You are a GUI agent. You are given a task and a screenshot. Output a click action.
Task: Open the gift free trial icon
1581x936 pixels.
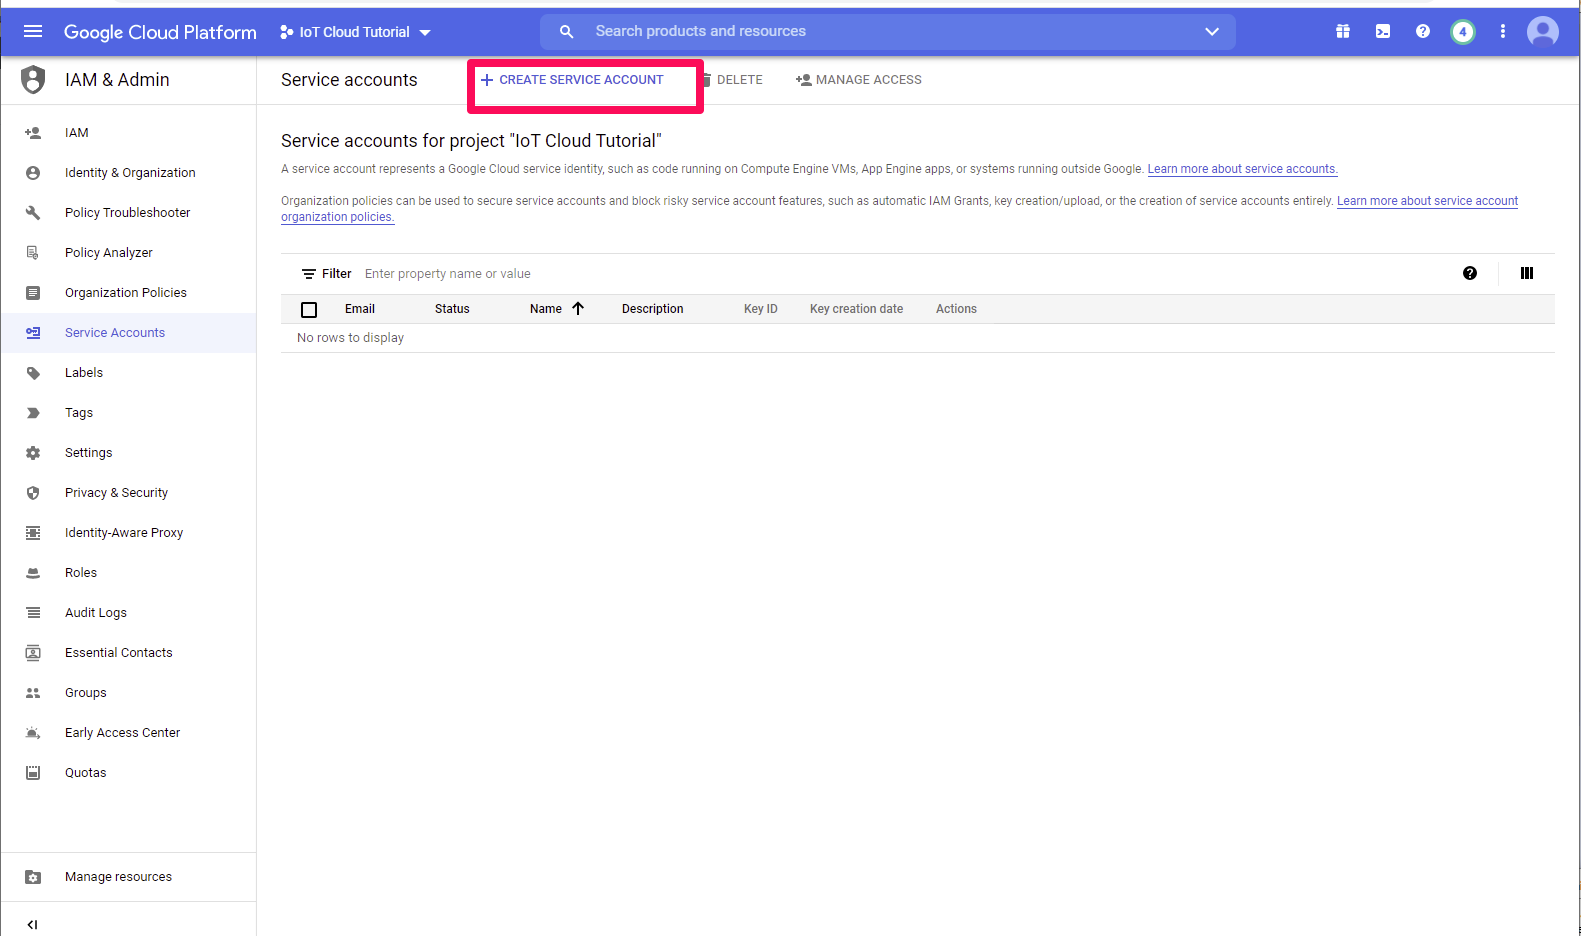[x=1343, y=31]
